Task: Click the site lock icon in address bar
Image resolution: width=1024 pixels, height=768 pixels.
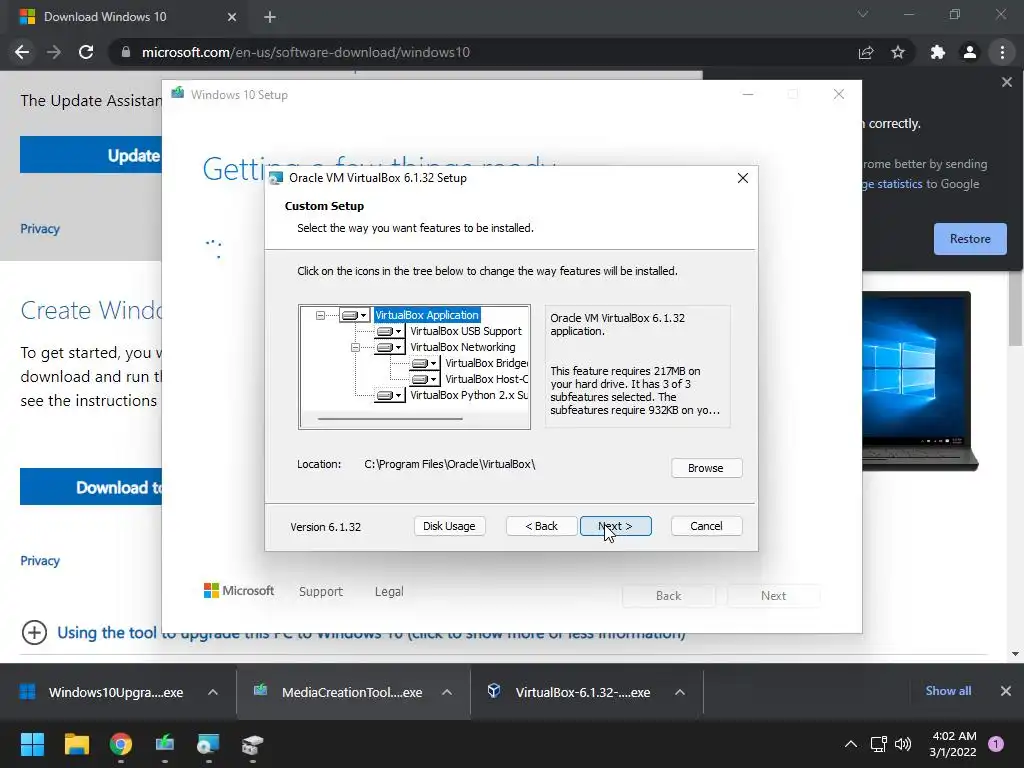Action: click(126, 52)
